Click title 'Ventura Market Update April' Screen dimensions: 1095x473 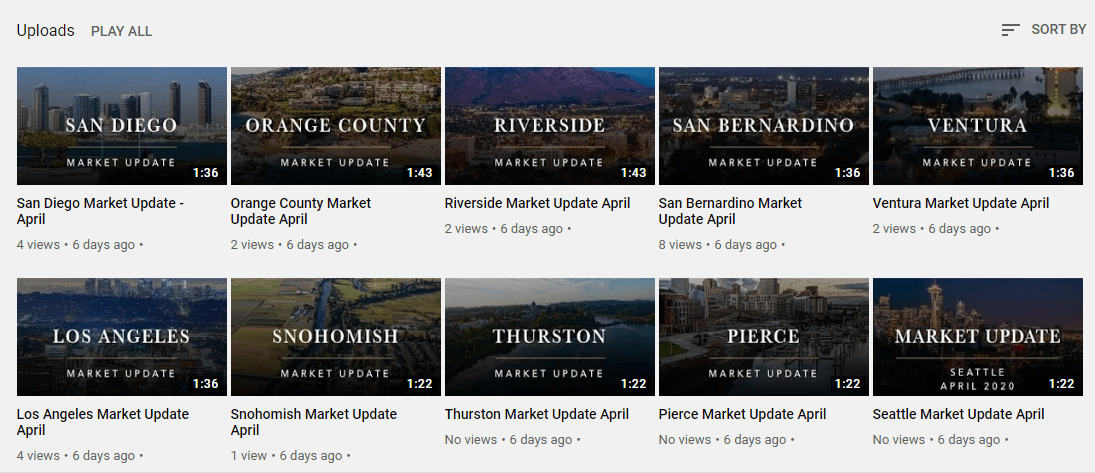pos(960,203)
